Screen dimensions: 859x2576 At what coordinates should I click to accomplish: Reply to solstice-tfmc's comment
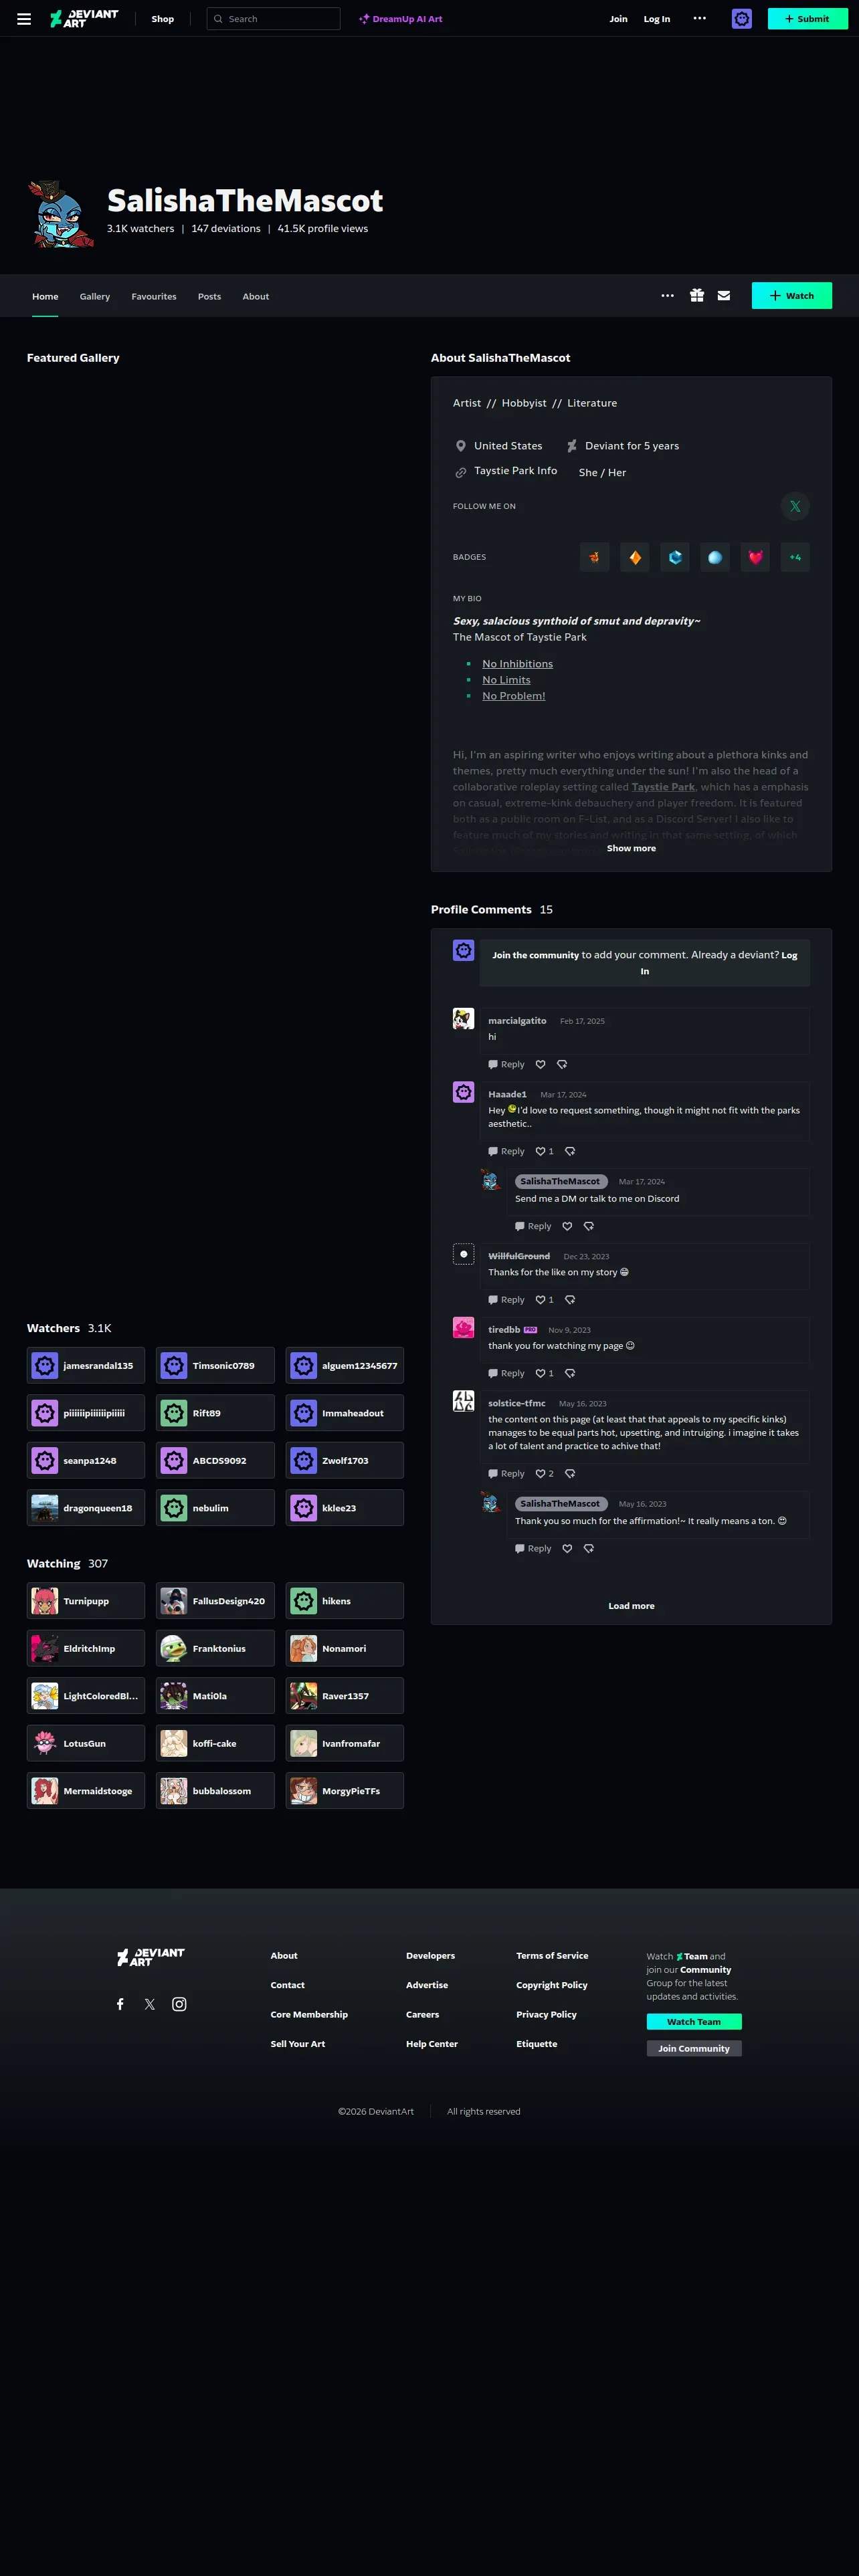coord(506,1474)
